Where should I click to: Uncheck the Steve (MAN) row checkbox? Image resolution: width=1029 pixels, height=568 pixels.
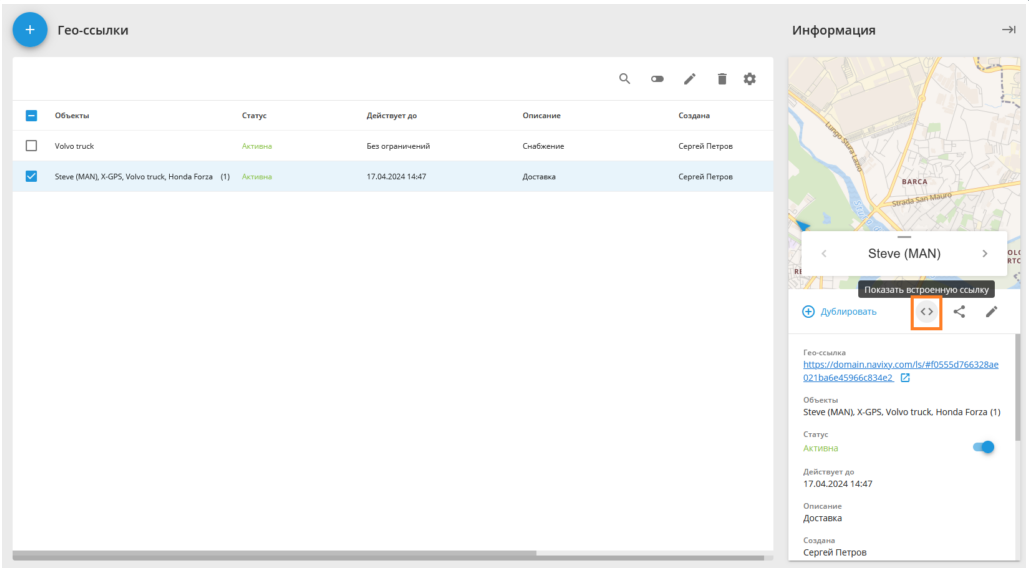coord(31,176)
